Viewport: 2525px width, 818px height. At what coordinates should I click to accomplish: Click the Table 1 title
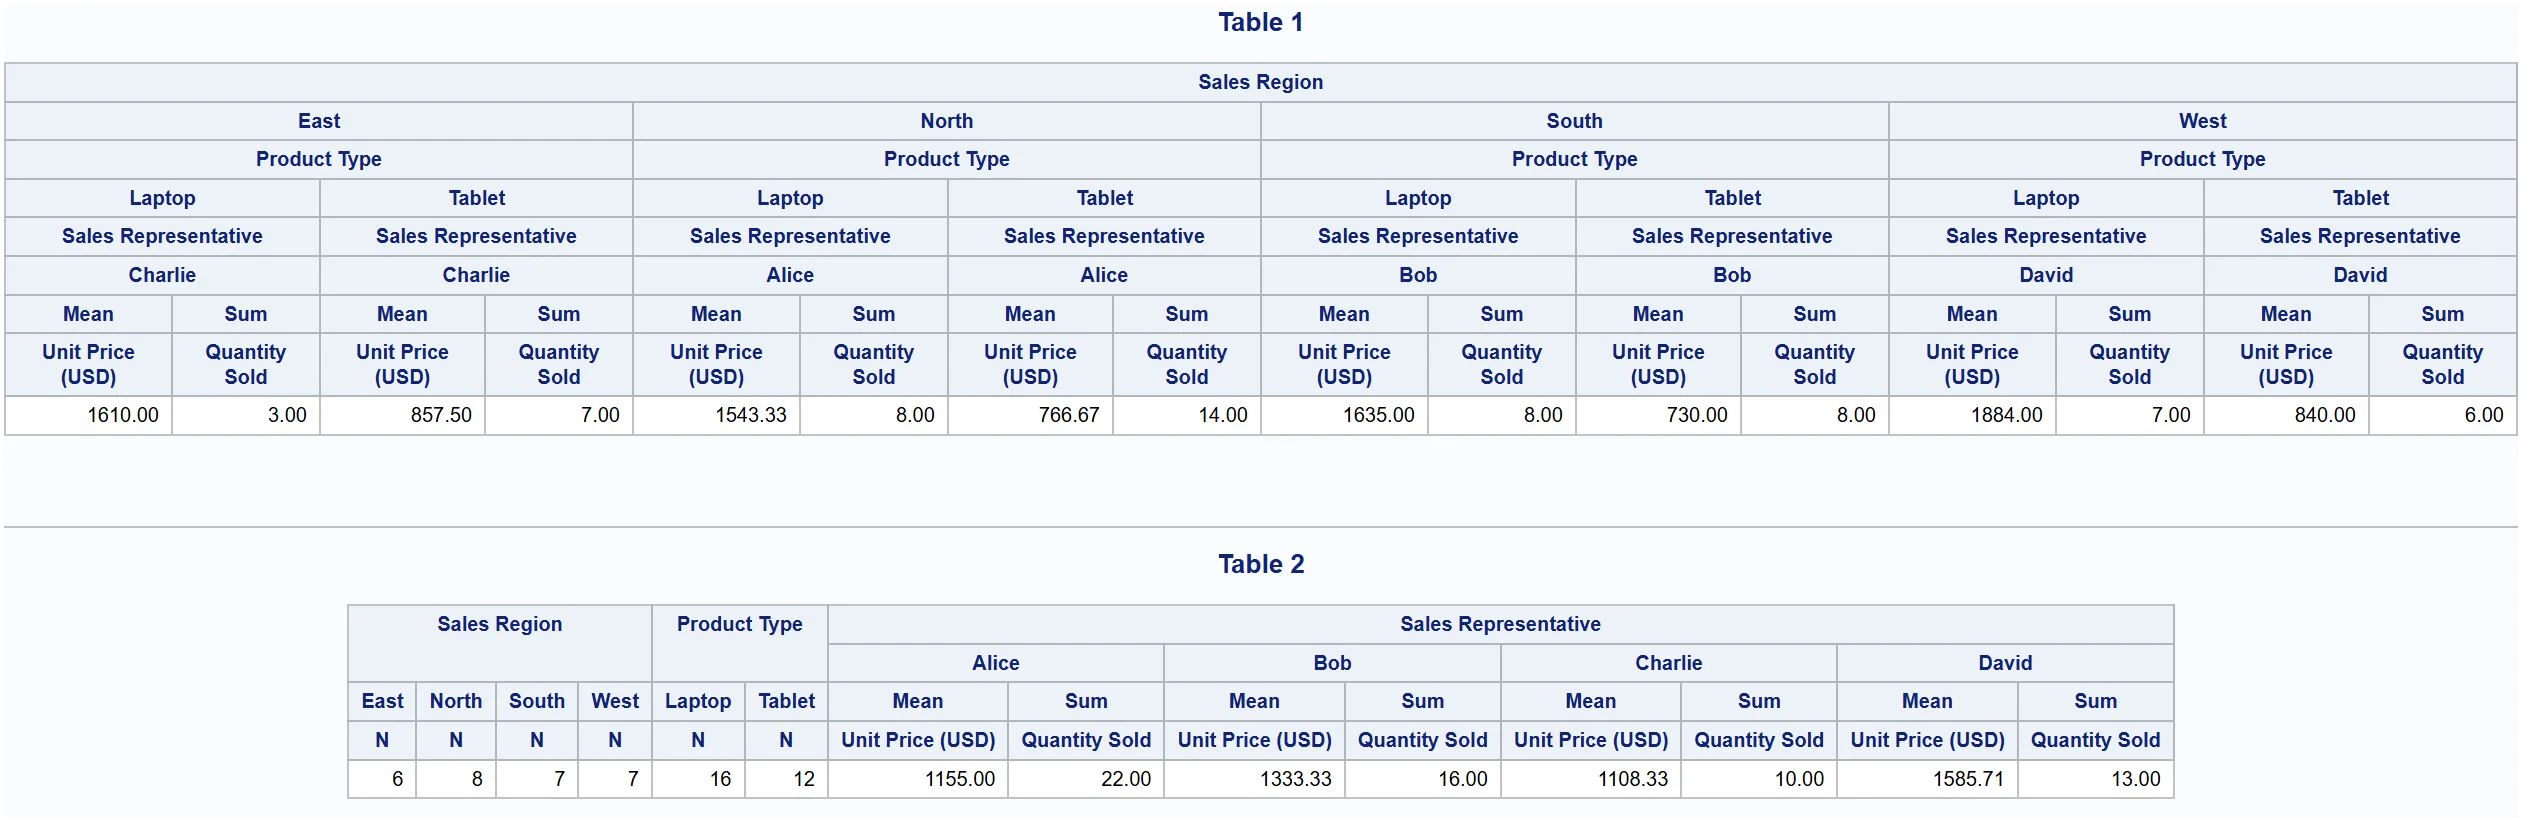[1260, 22]
